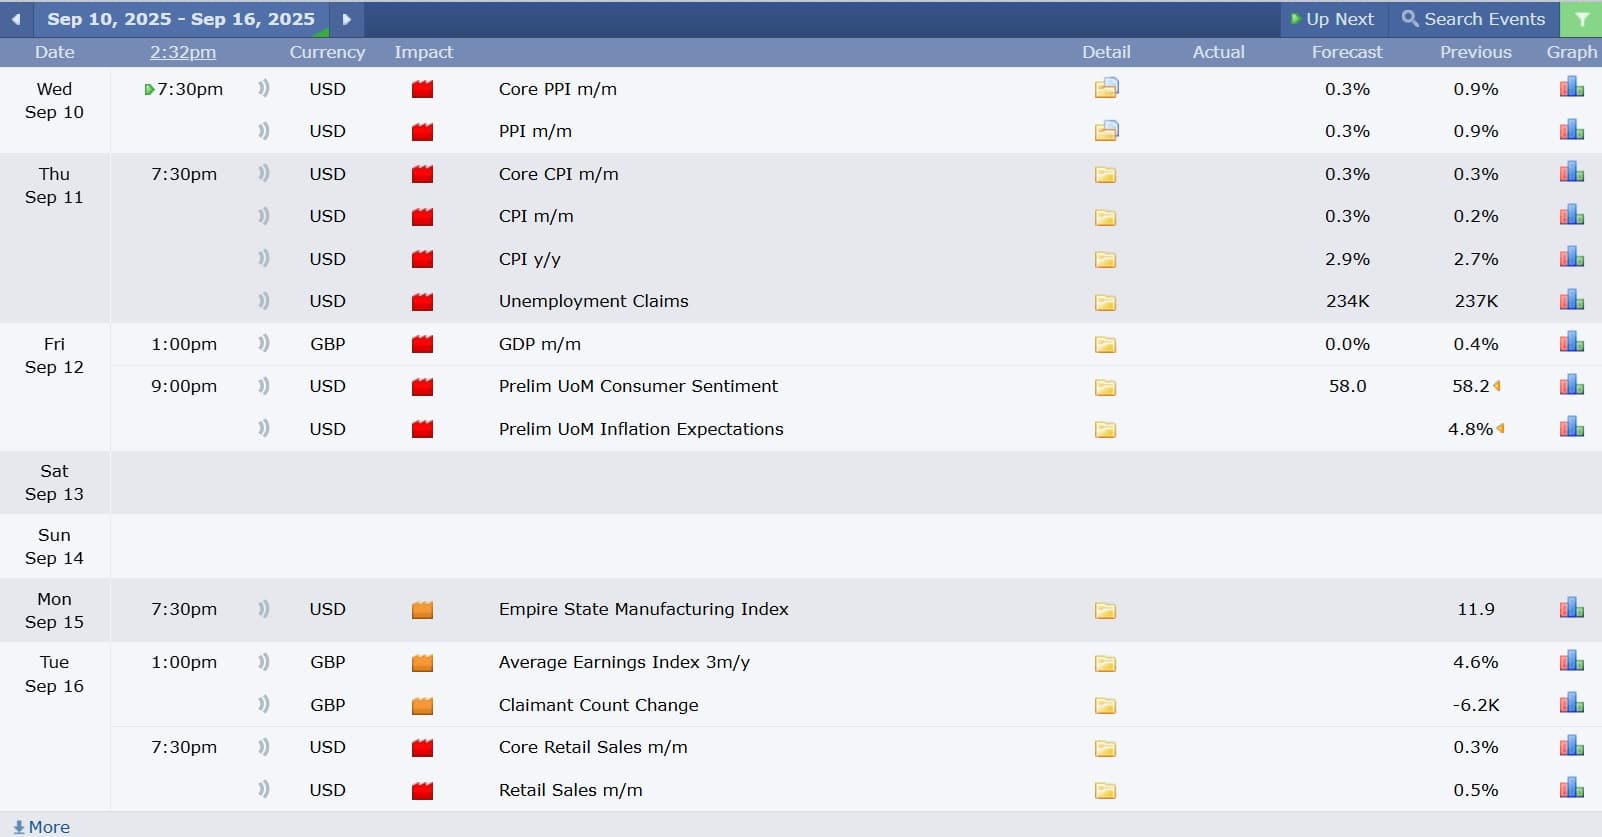Open detail folder for PPI m/m
This screenshot has width=1602, height=837.
pyautogui.click(x=1106, y=131)
